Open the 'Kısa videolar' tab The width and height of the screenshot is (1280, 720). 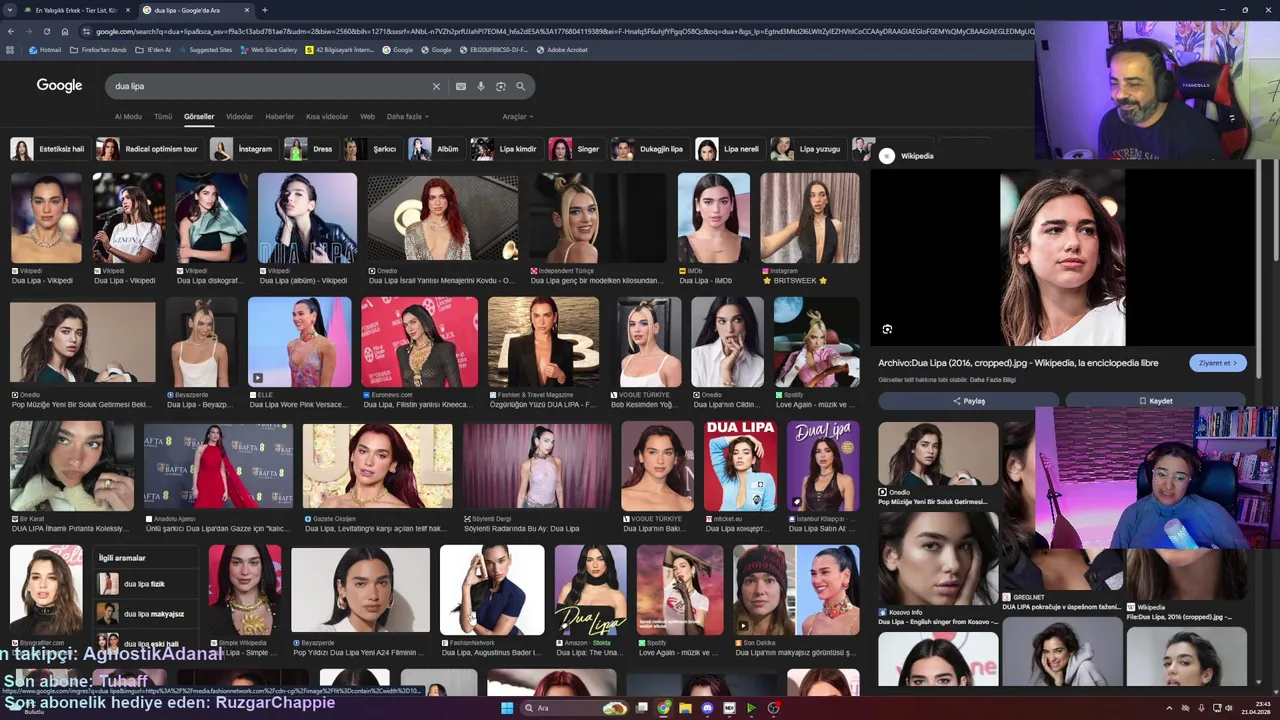pyautogui.click(x=327, y=117)
